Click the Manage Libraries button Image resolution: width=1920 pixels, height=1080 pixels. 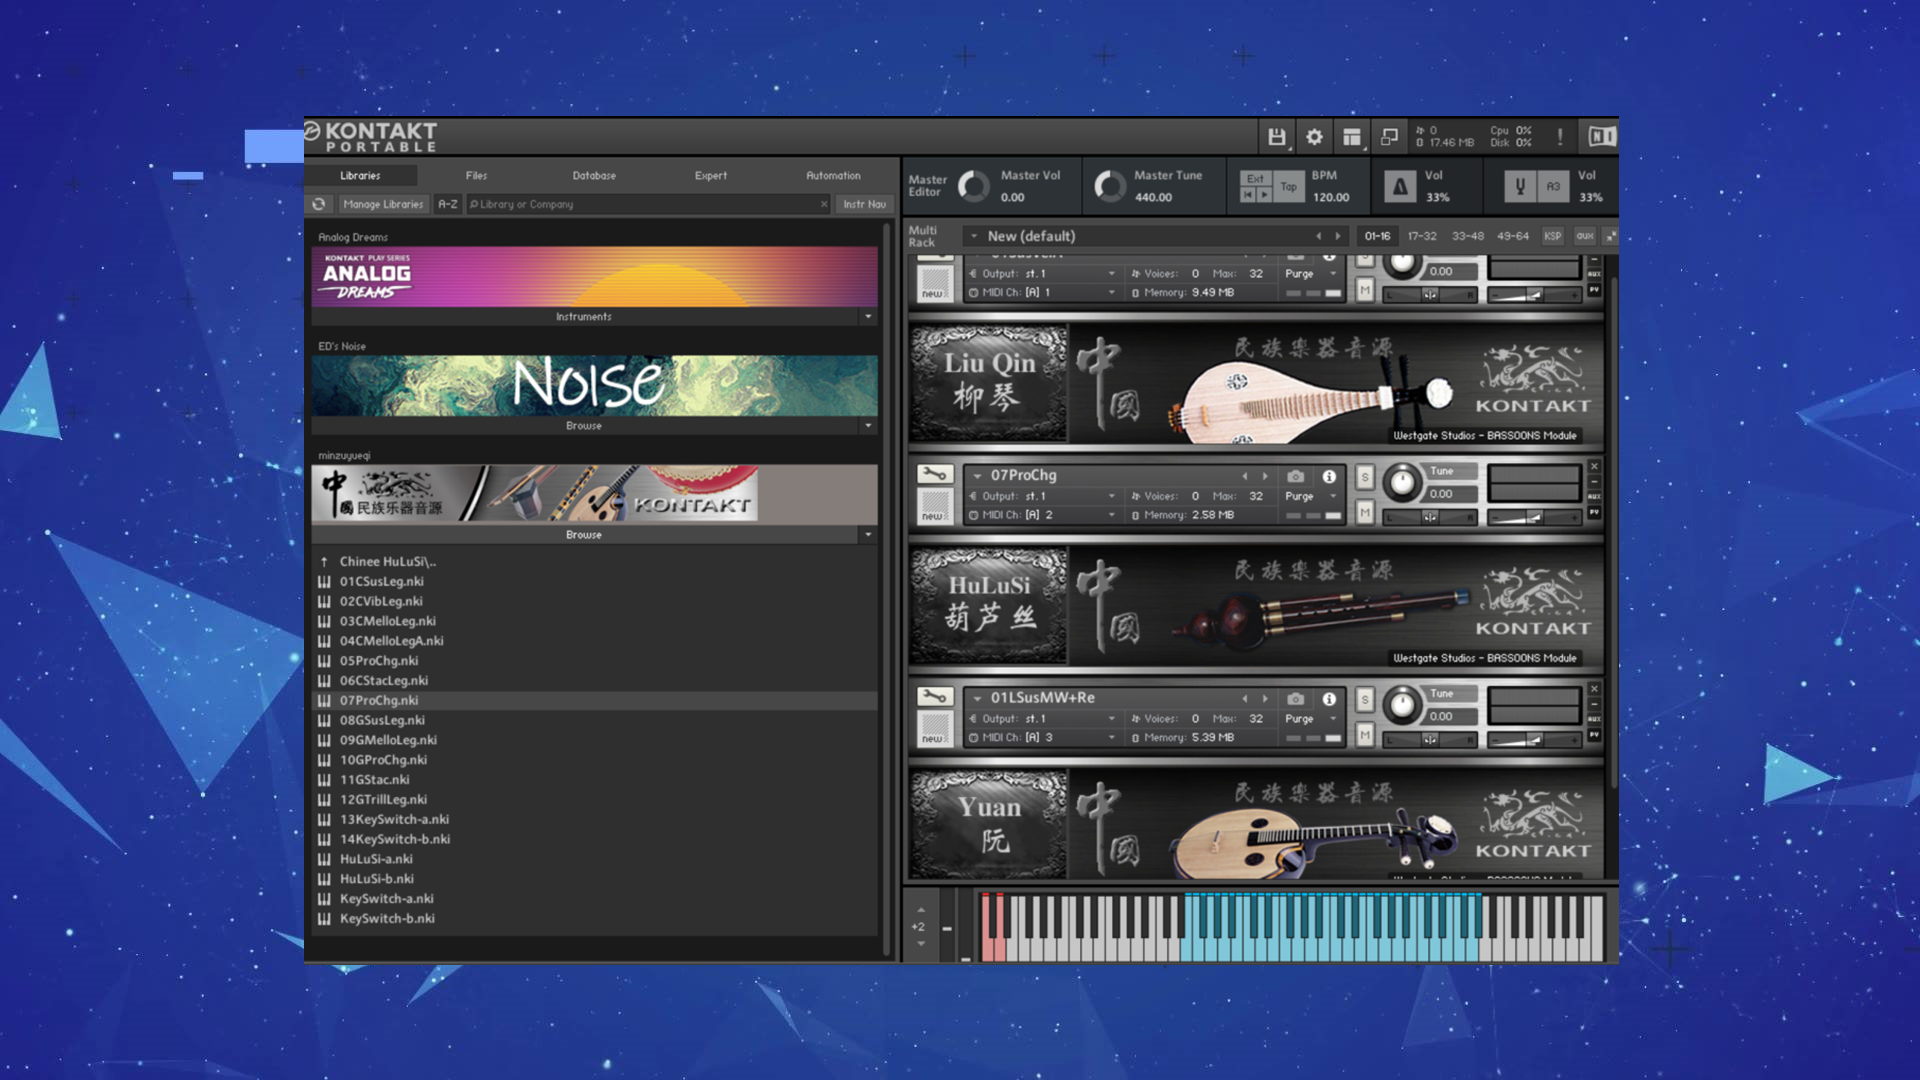(383, 204)
